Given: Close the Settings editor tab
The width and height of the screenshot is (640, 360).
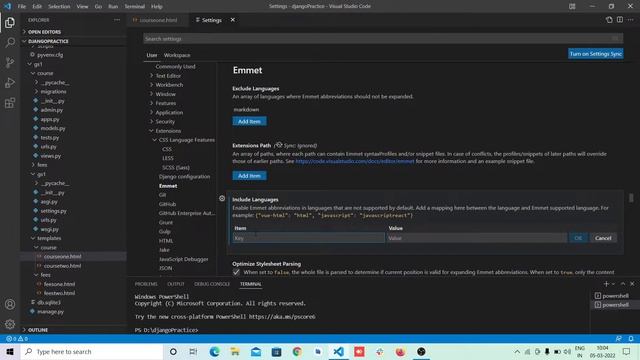Looking at the screenshot, I should click(x=233, y=20).
